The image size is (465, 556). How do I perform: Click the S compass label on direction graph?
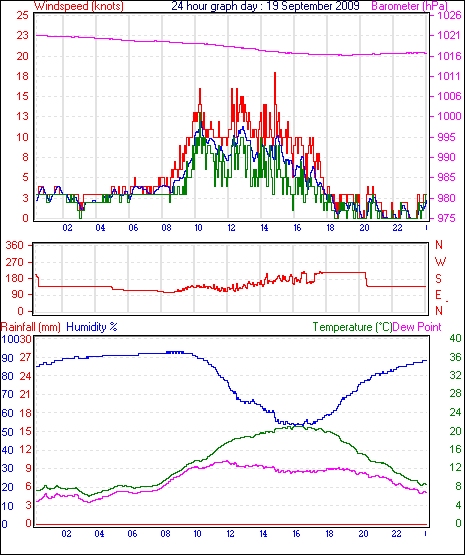point(438,279)
